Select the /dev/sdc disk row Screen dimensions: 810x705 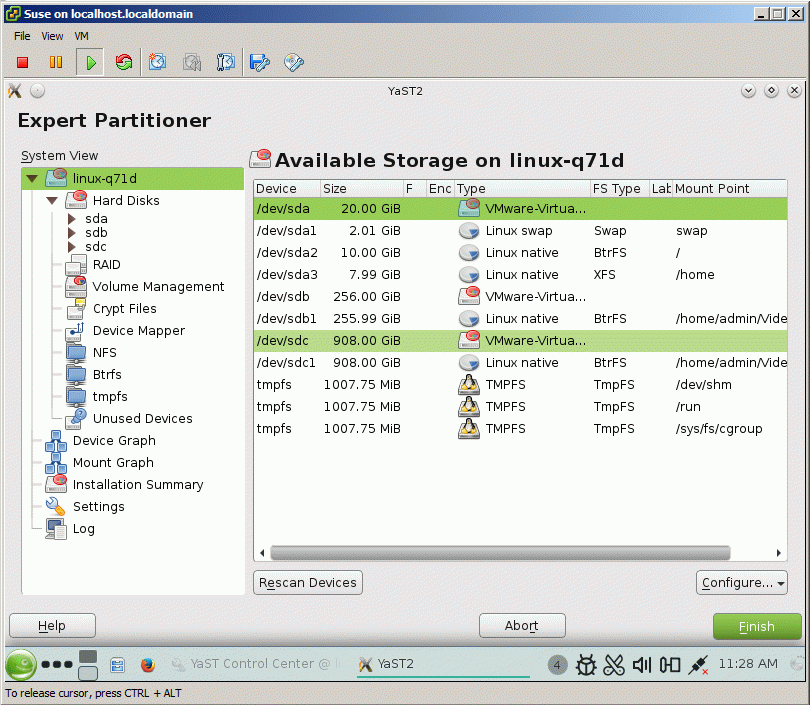(520, 341)
